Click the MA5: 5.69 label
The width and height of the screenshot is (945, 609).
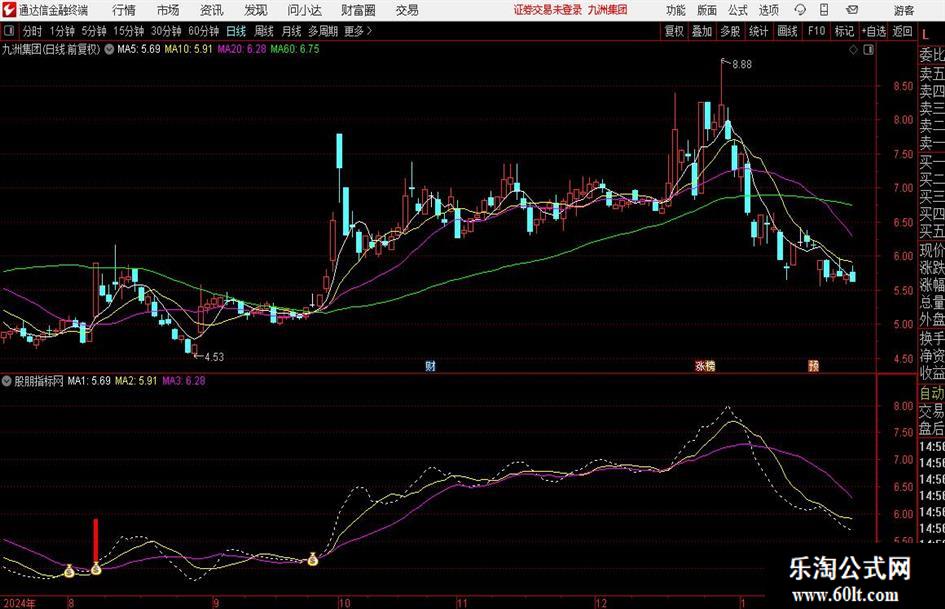139,49
